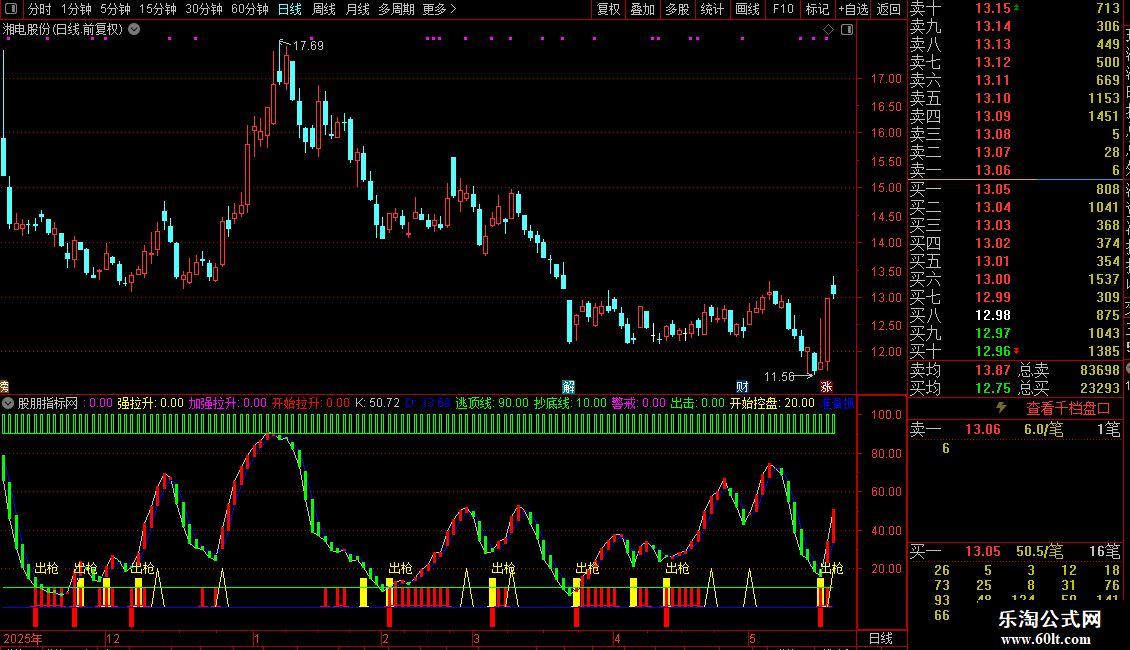Open F10 company info
1130x650 pixels.
(x=783, y=9)
